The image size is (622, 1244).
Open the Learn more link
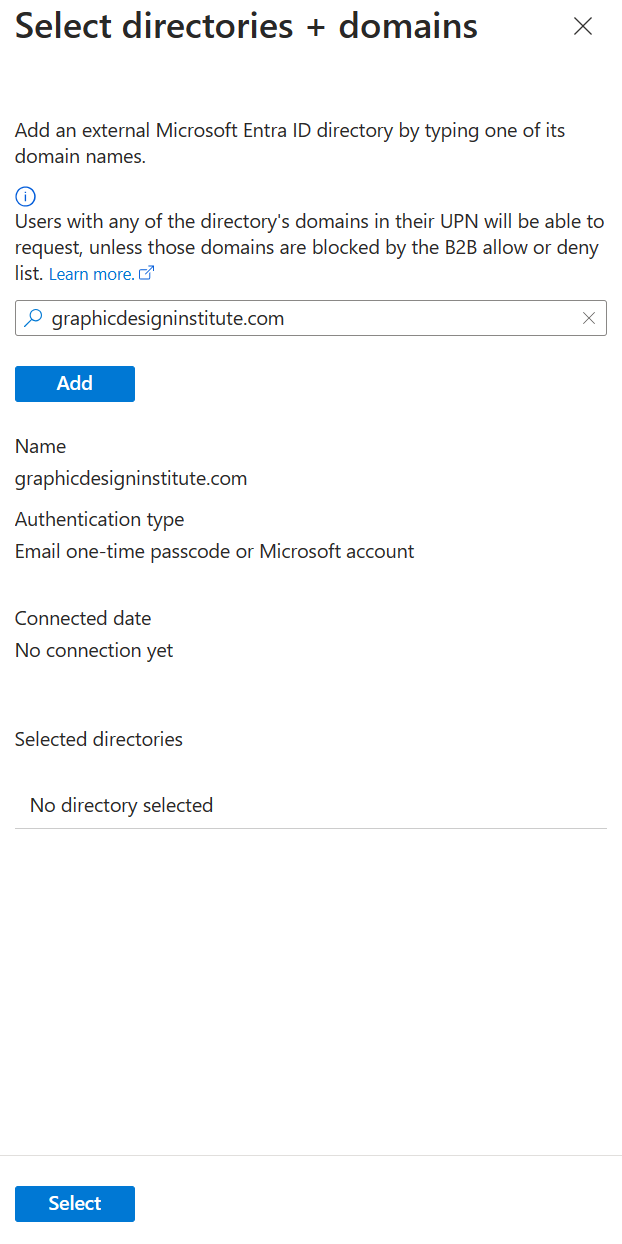pyautogui.click(x=90, y=274)
